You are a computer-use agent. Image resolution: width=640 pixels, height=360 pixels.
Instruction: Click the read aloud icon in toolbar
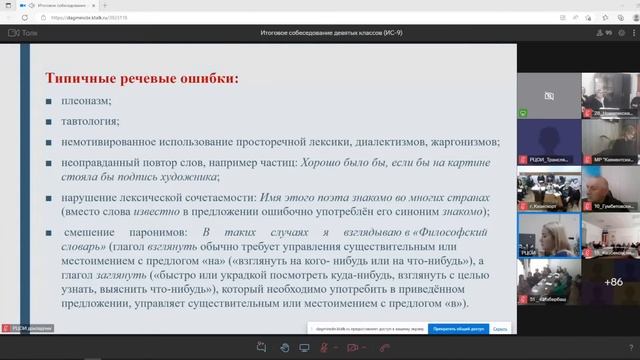click(575, 18)
